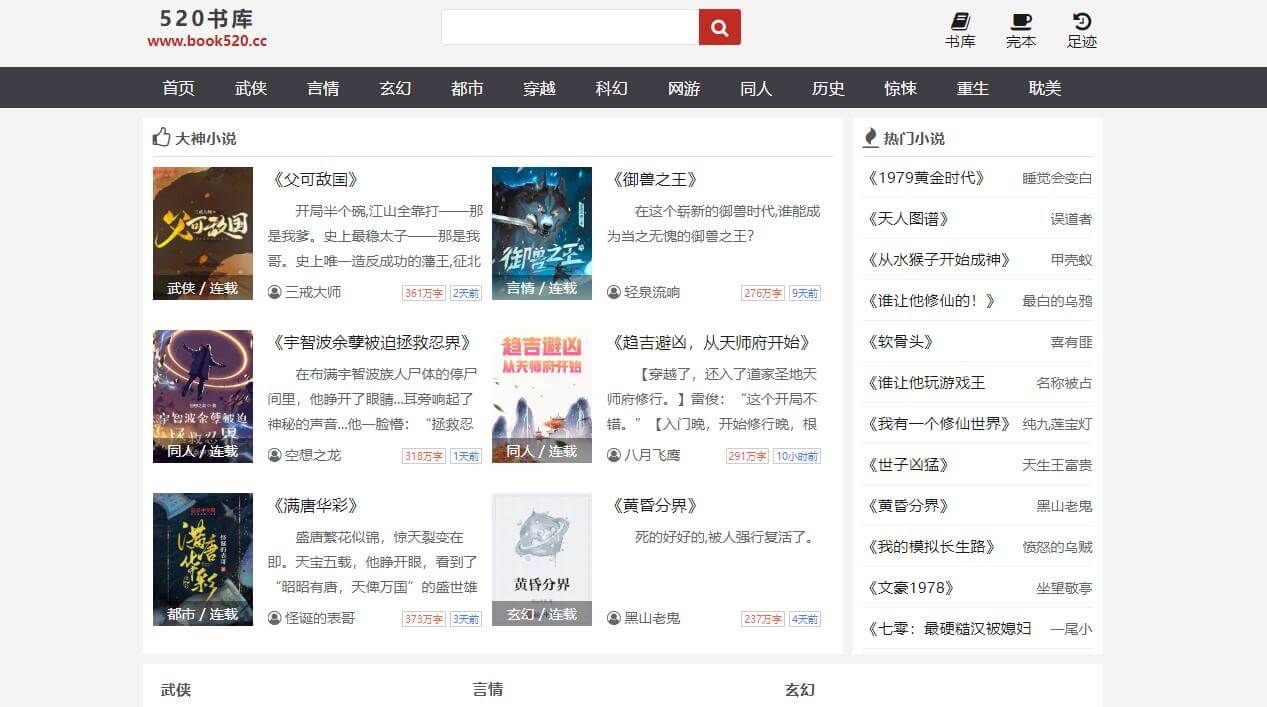Open the 武侠 navigation category
This screenshot has height=707, width=1267.
(x=251, y=88)
